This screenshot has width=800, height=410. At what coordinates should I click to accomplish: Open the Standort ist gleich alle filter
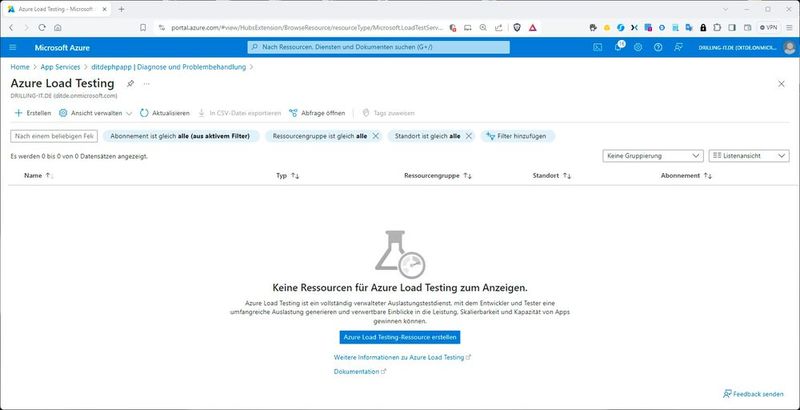[428, 136]
